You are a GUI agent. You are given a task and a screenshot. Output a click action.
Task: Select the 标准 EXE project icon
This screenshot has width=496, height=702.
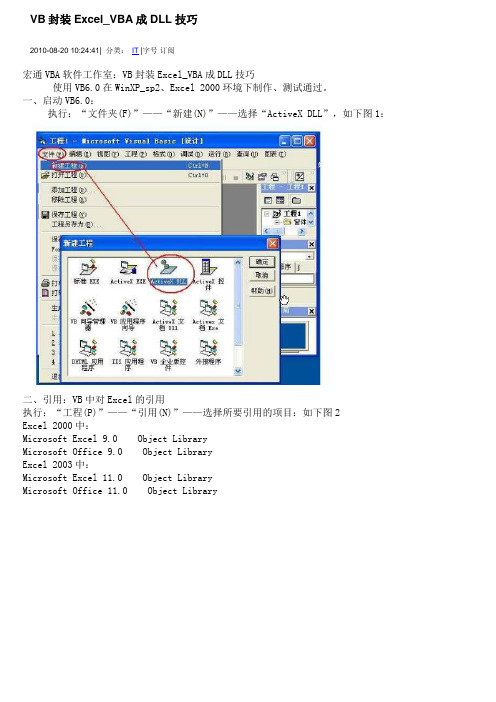[x=87, y=271]
